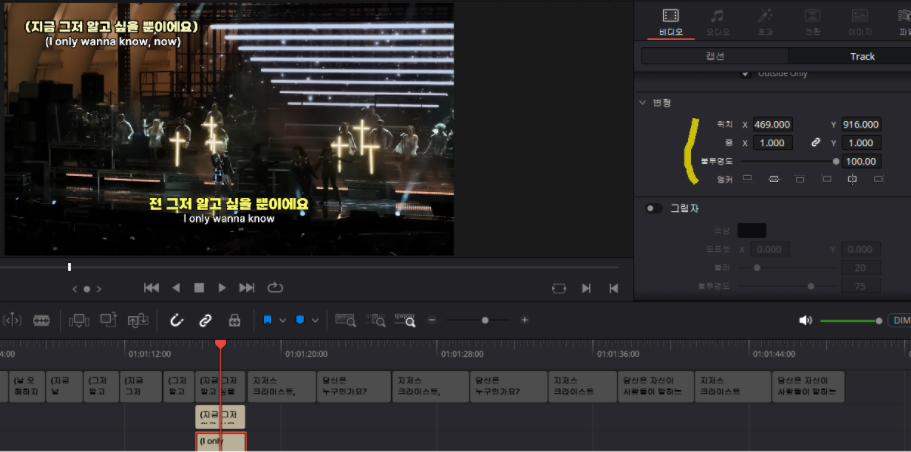This screenshot has height=452, width=911.
Task: Click the Full Extent Zoom icon
Action: pyautogui.click(x=345, y=320)
